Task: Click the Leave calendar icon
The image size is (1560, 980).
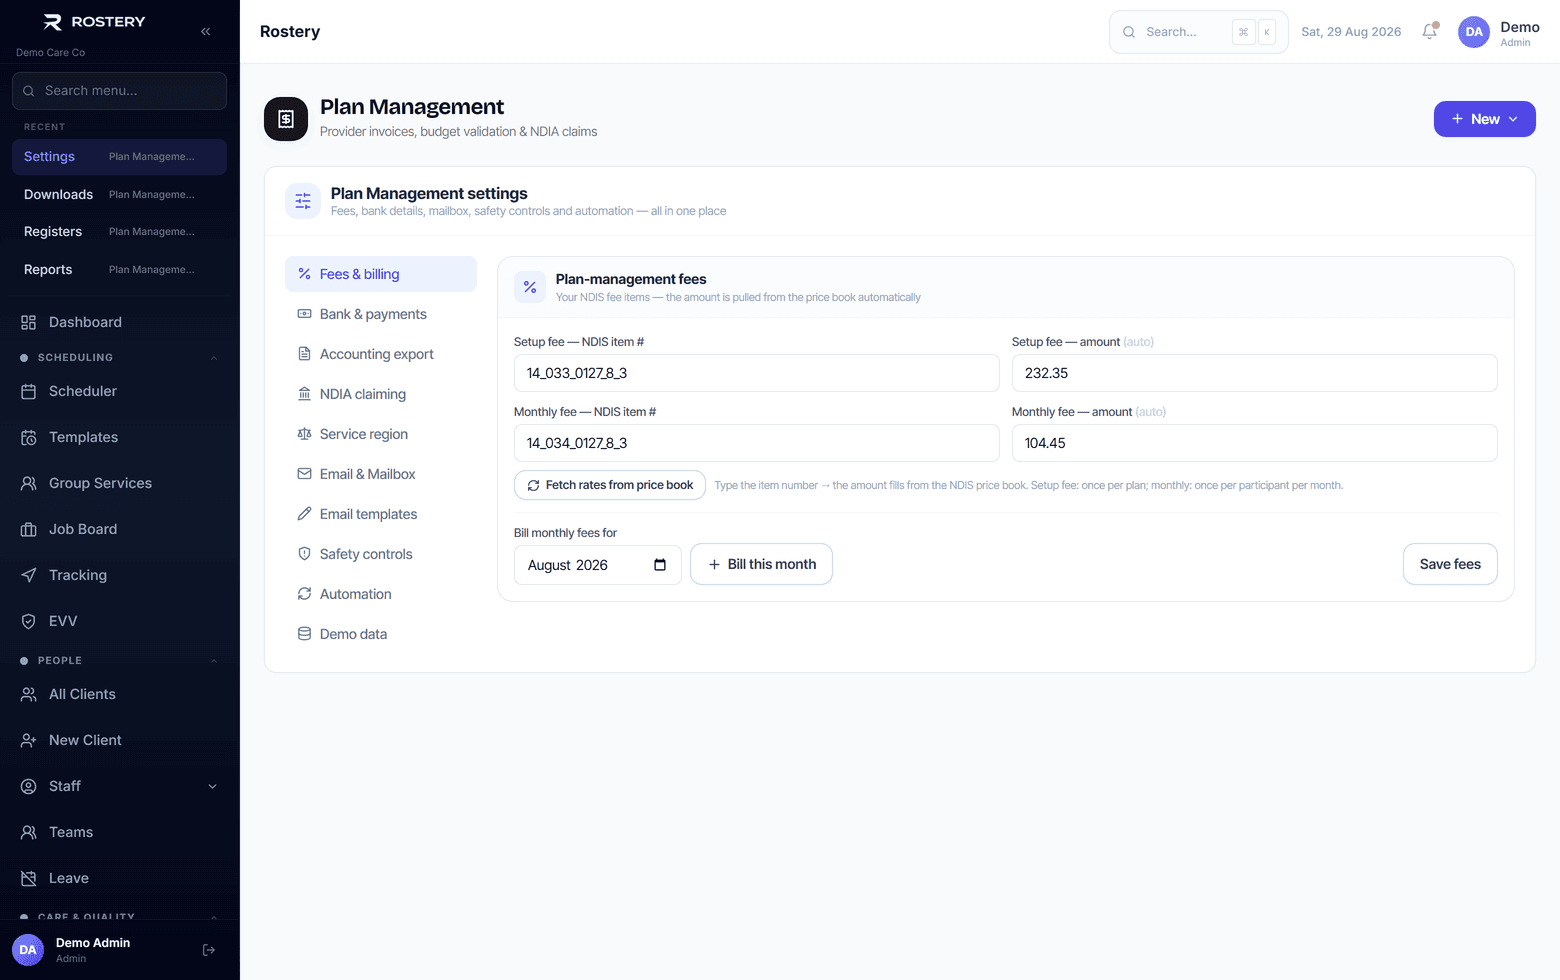Action: (x=29, y=878)
